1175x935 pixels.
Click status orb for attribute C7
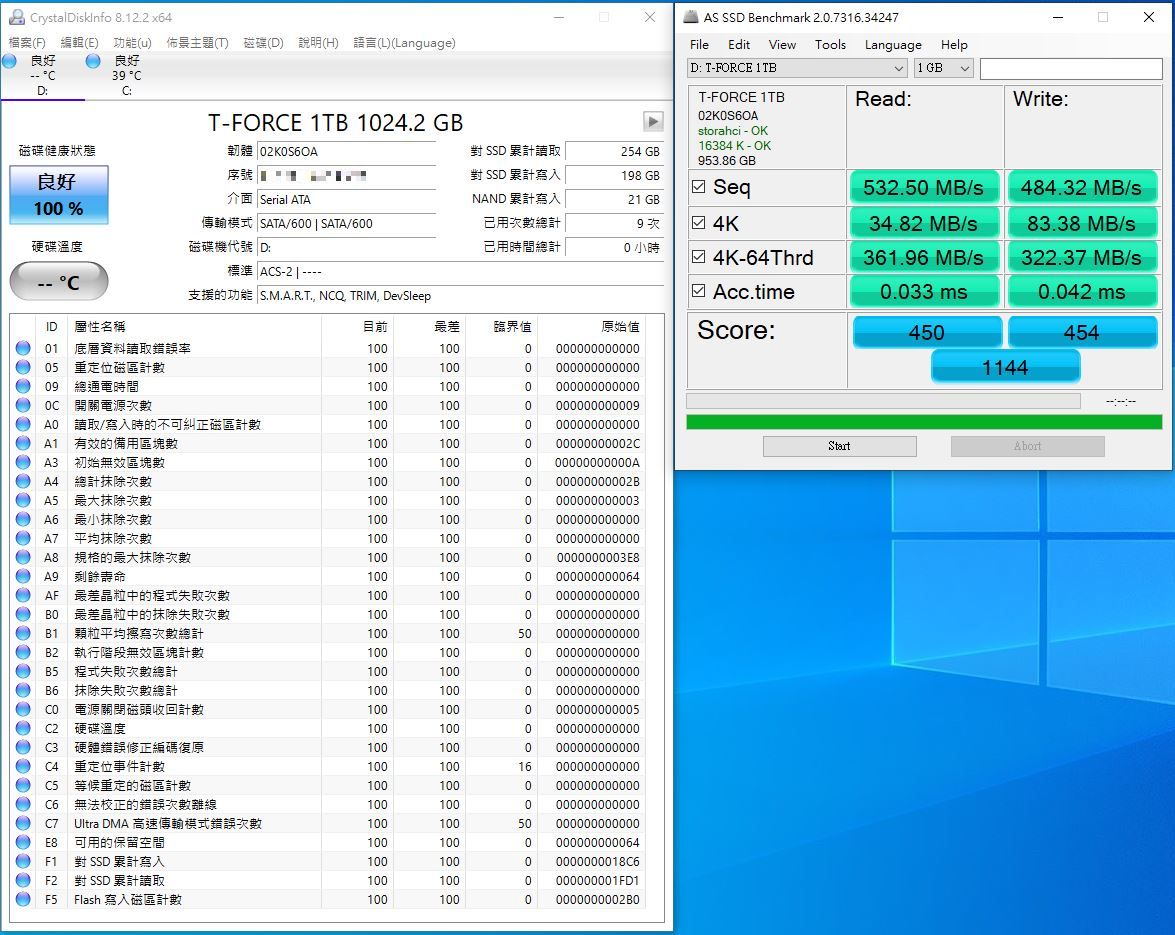tap(23, 823)
